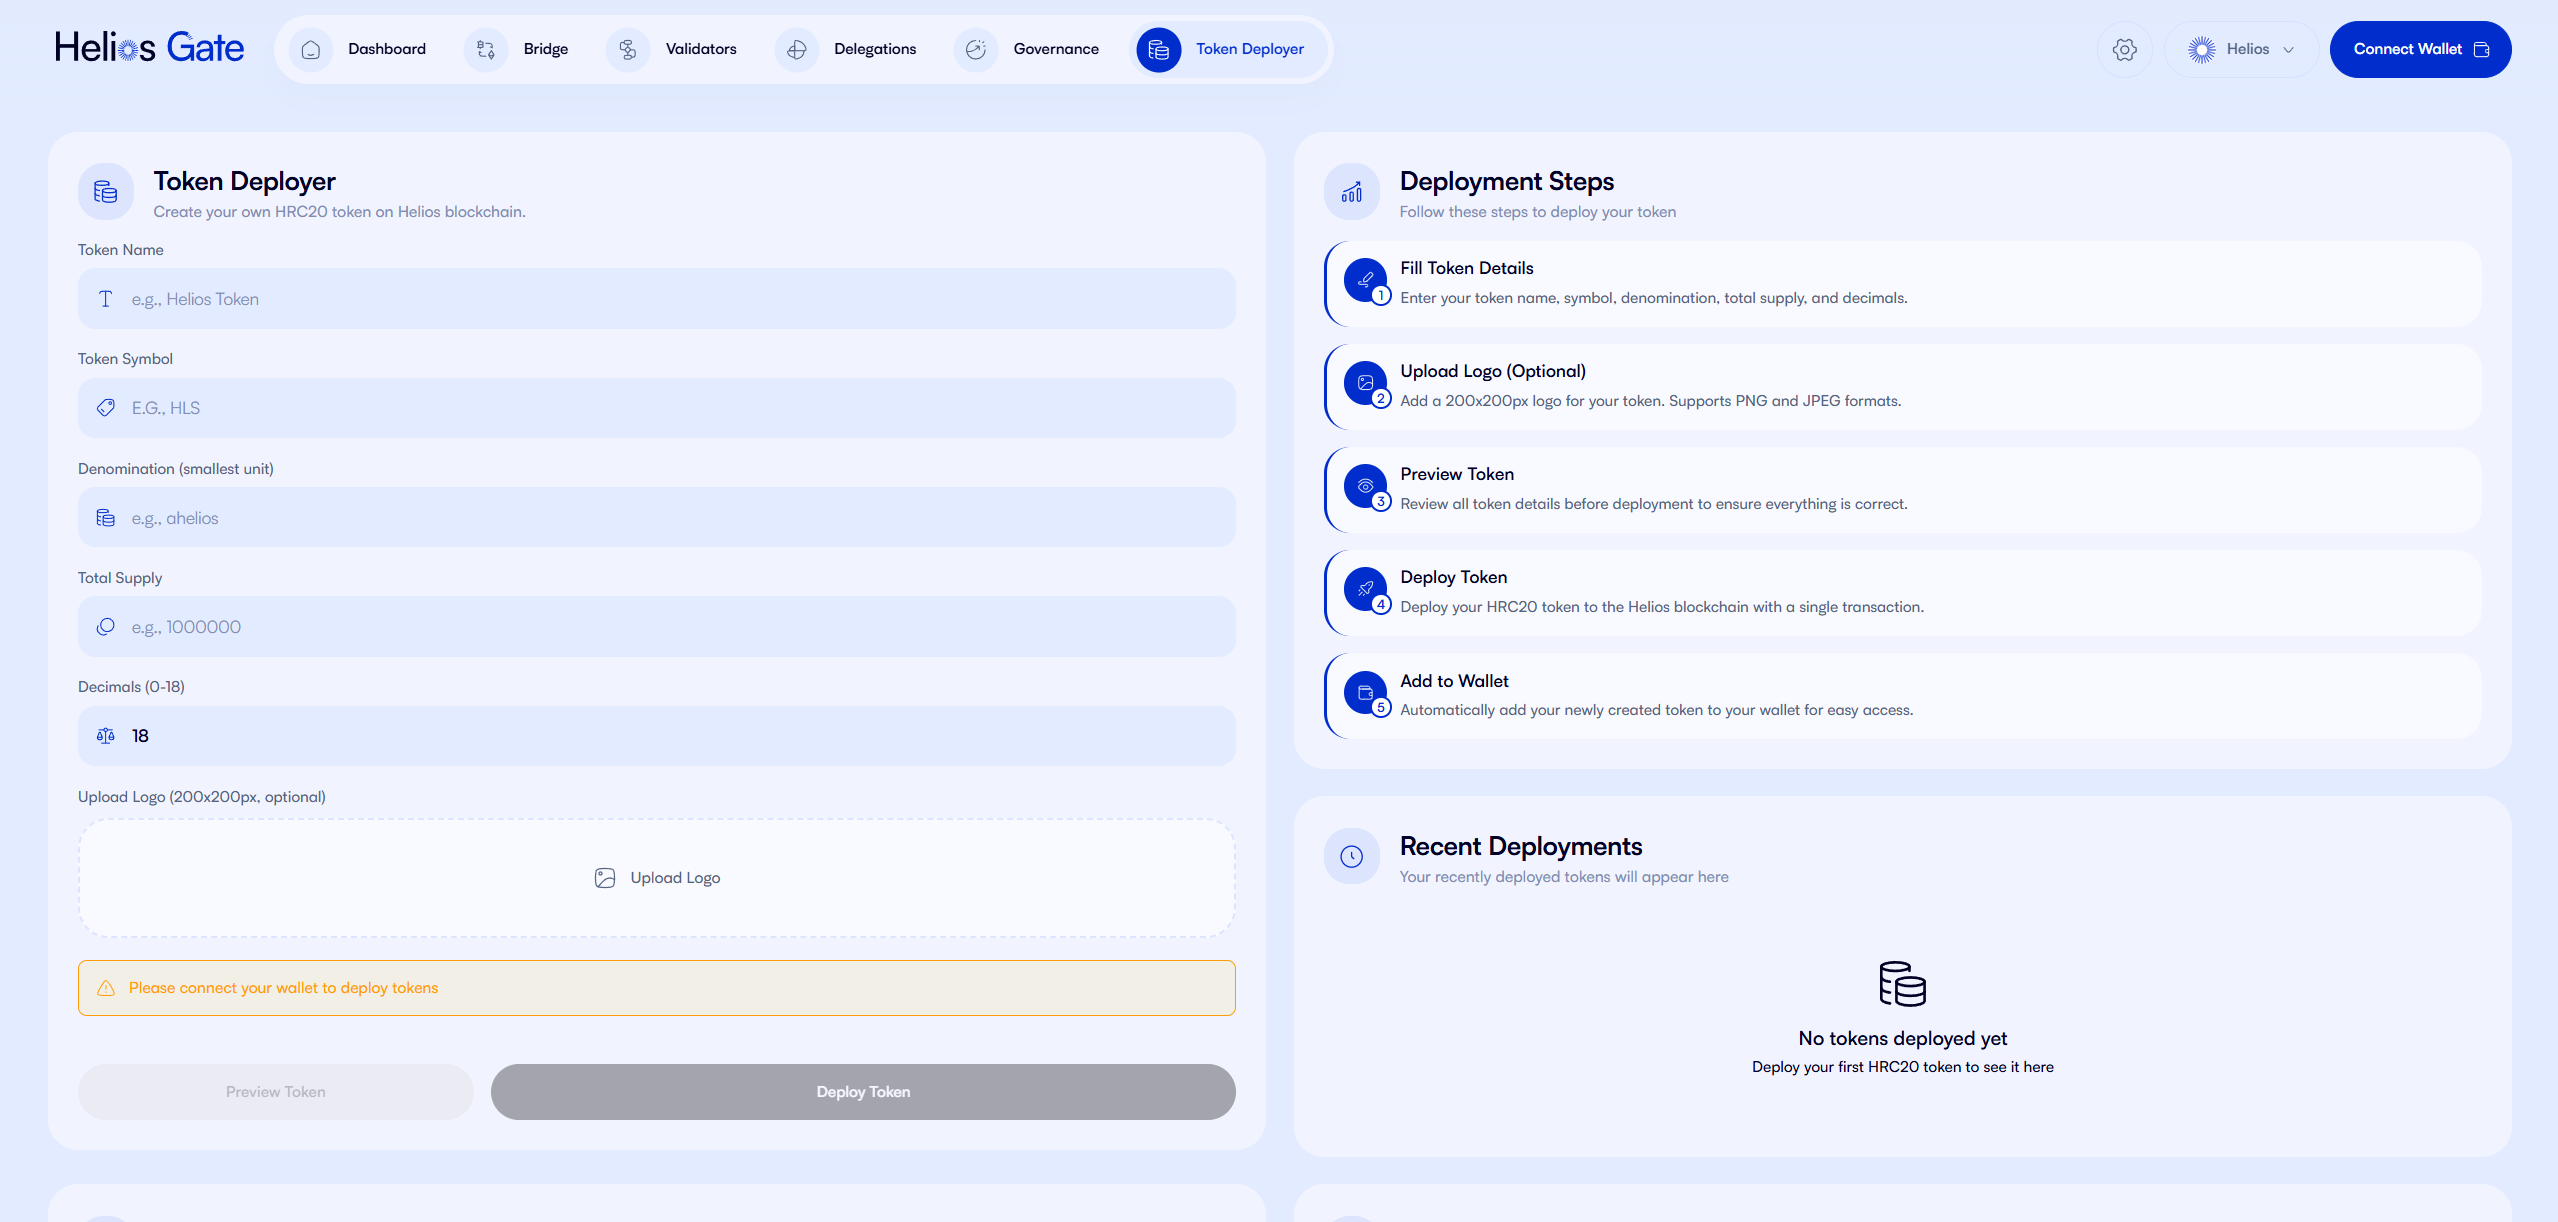
Task: Click the Token Name input field
Action: point(656,298)
